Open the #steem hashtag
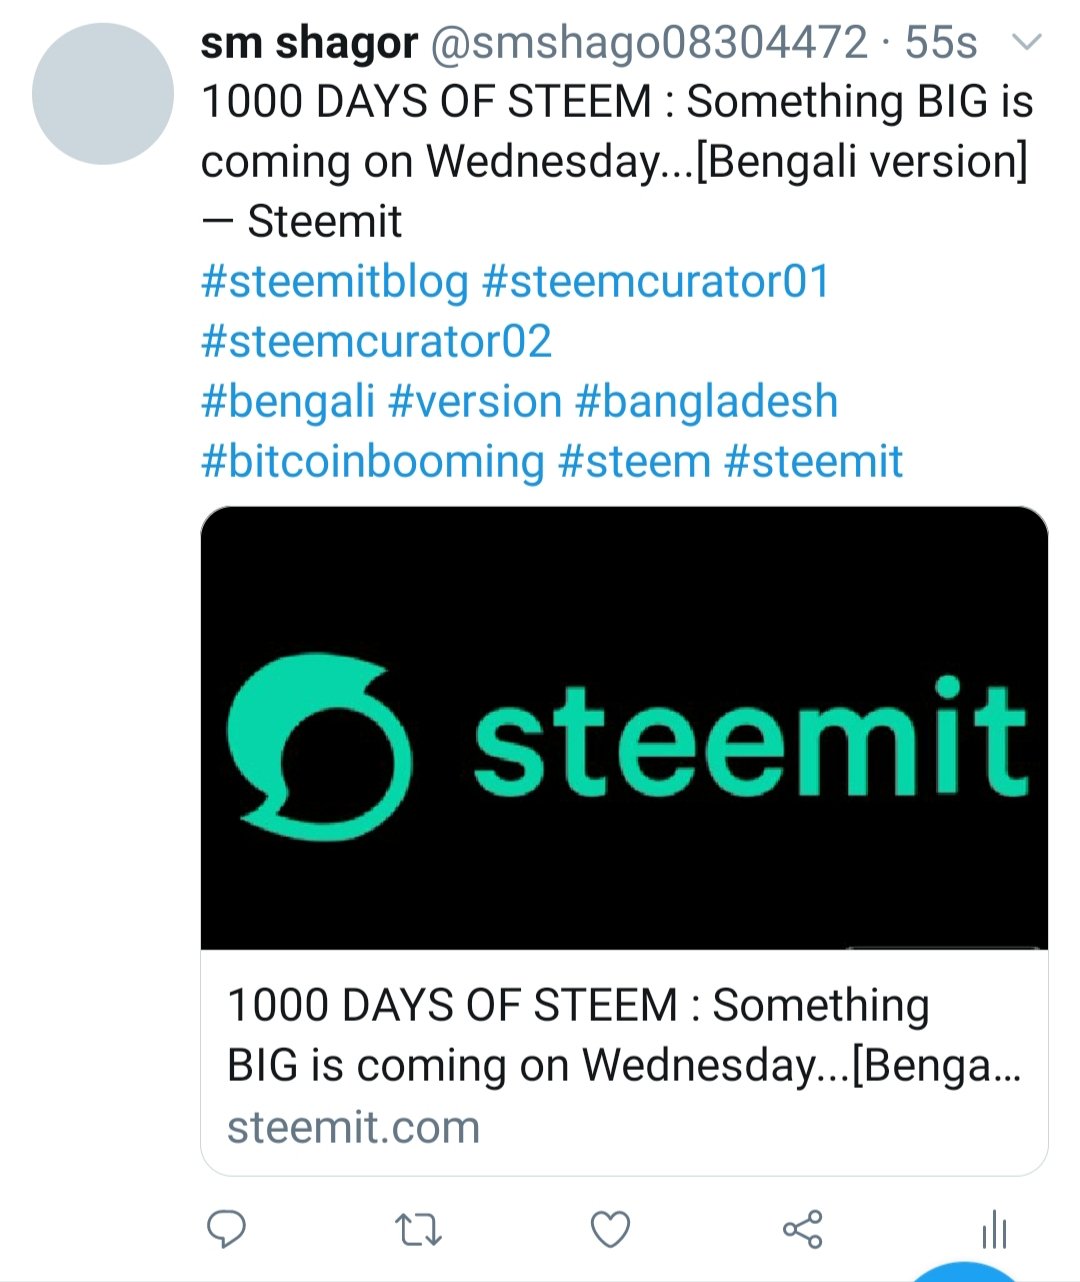The image size is (1080, 1282). click(x=634, y=462)
